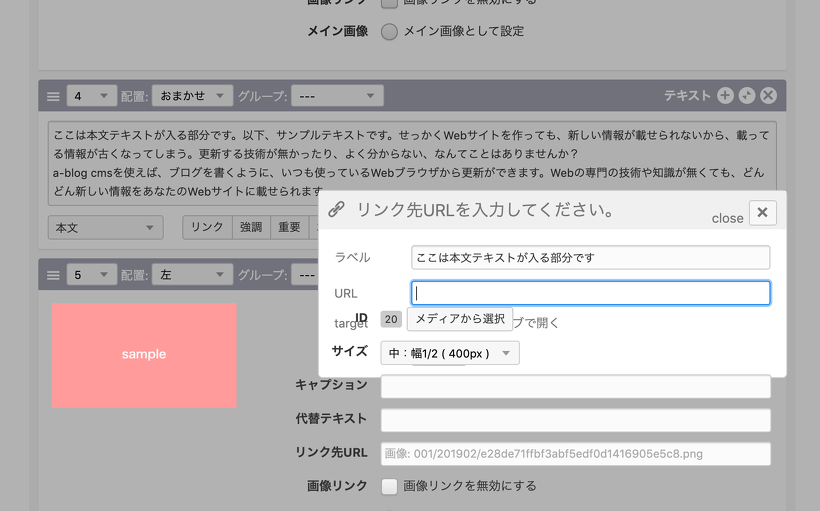
Task: Close the link URL dialog
Action: tap(762, 212)
